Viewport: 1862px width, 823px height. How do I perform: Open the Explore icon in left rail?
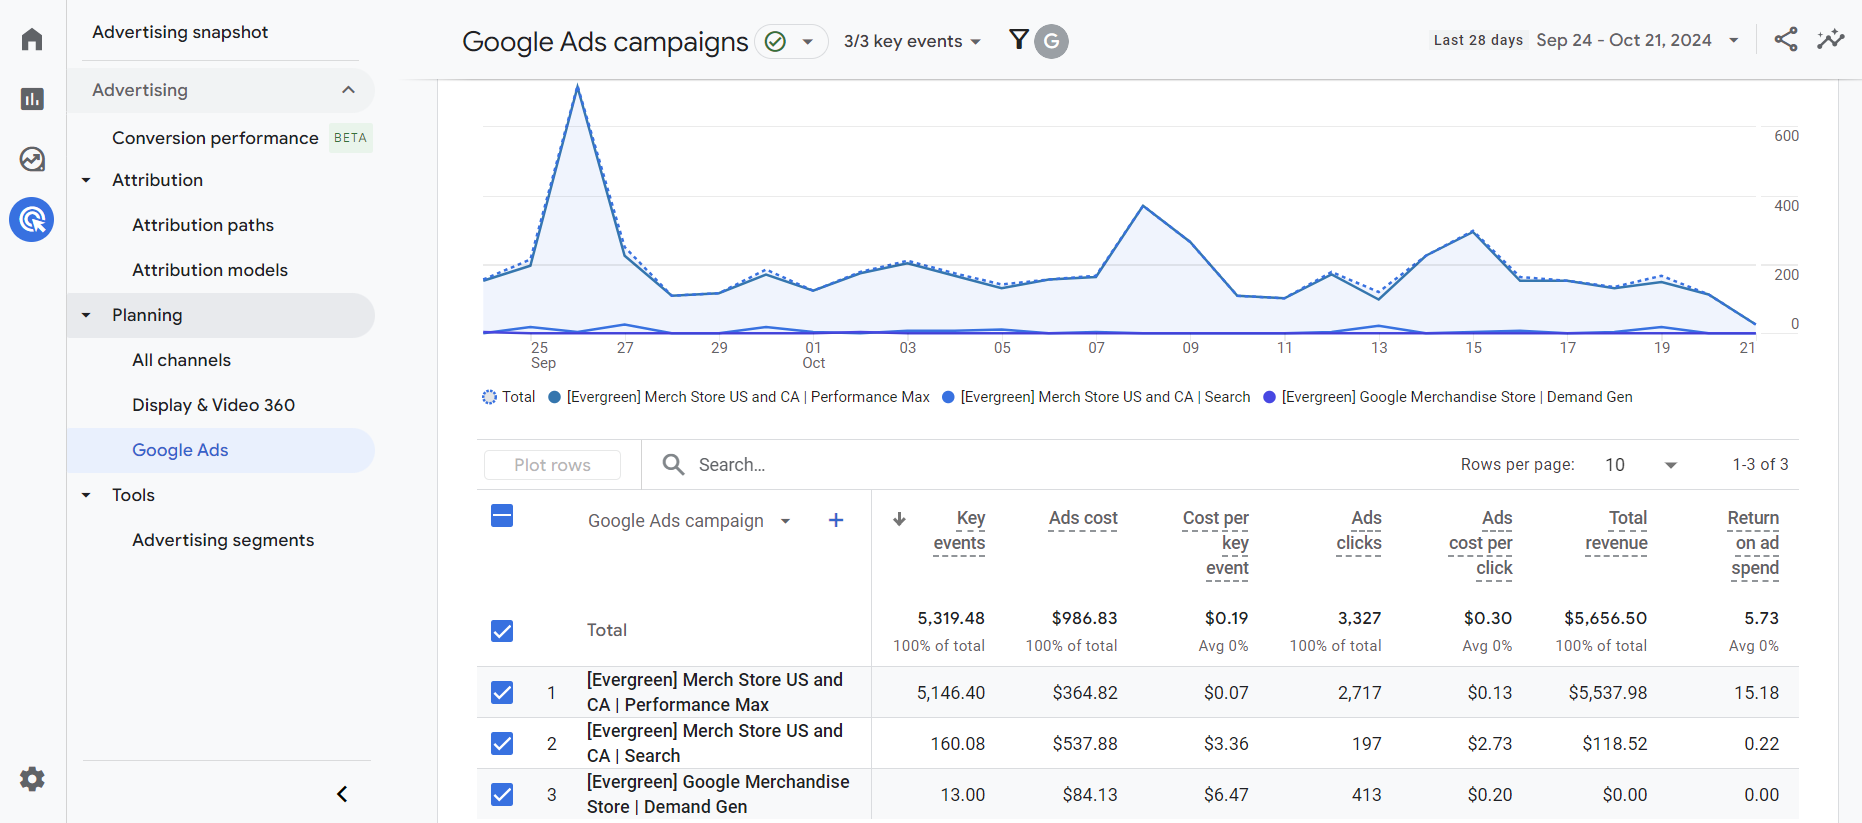pos(32,159)
